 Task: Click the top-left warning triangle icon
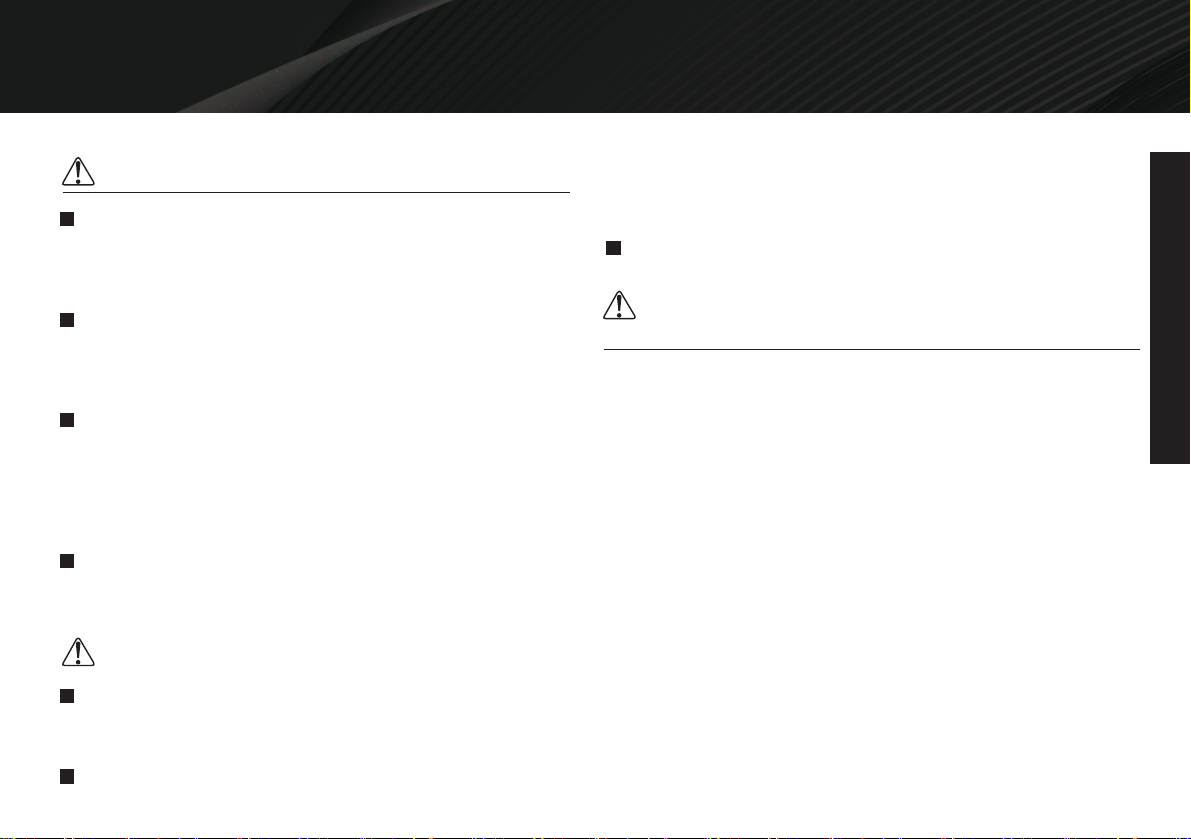[78, 172]
